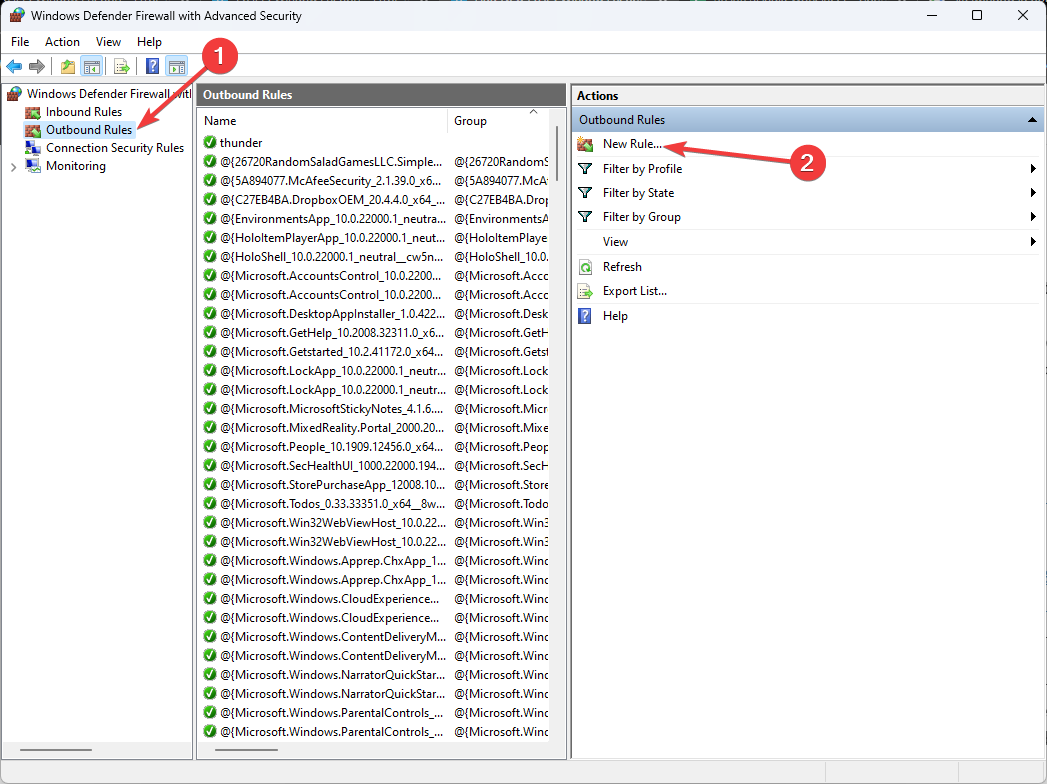Select Monitoring in the tree
The width and height of the screenshot is (1047, 784).
point(75,166)
